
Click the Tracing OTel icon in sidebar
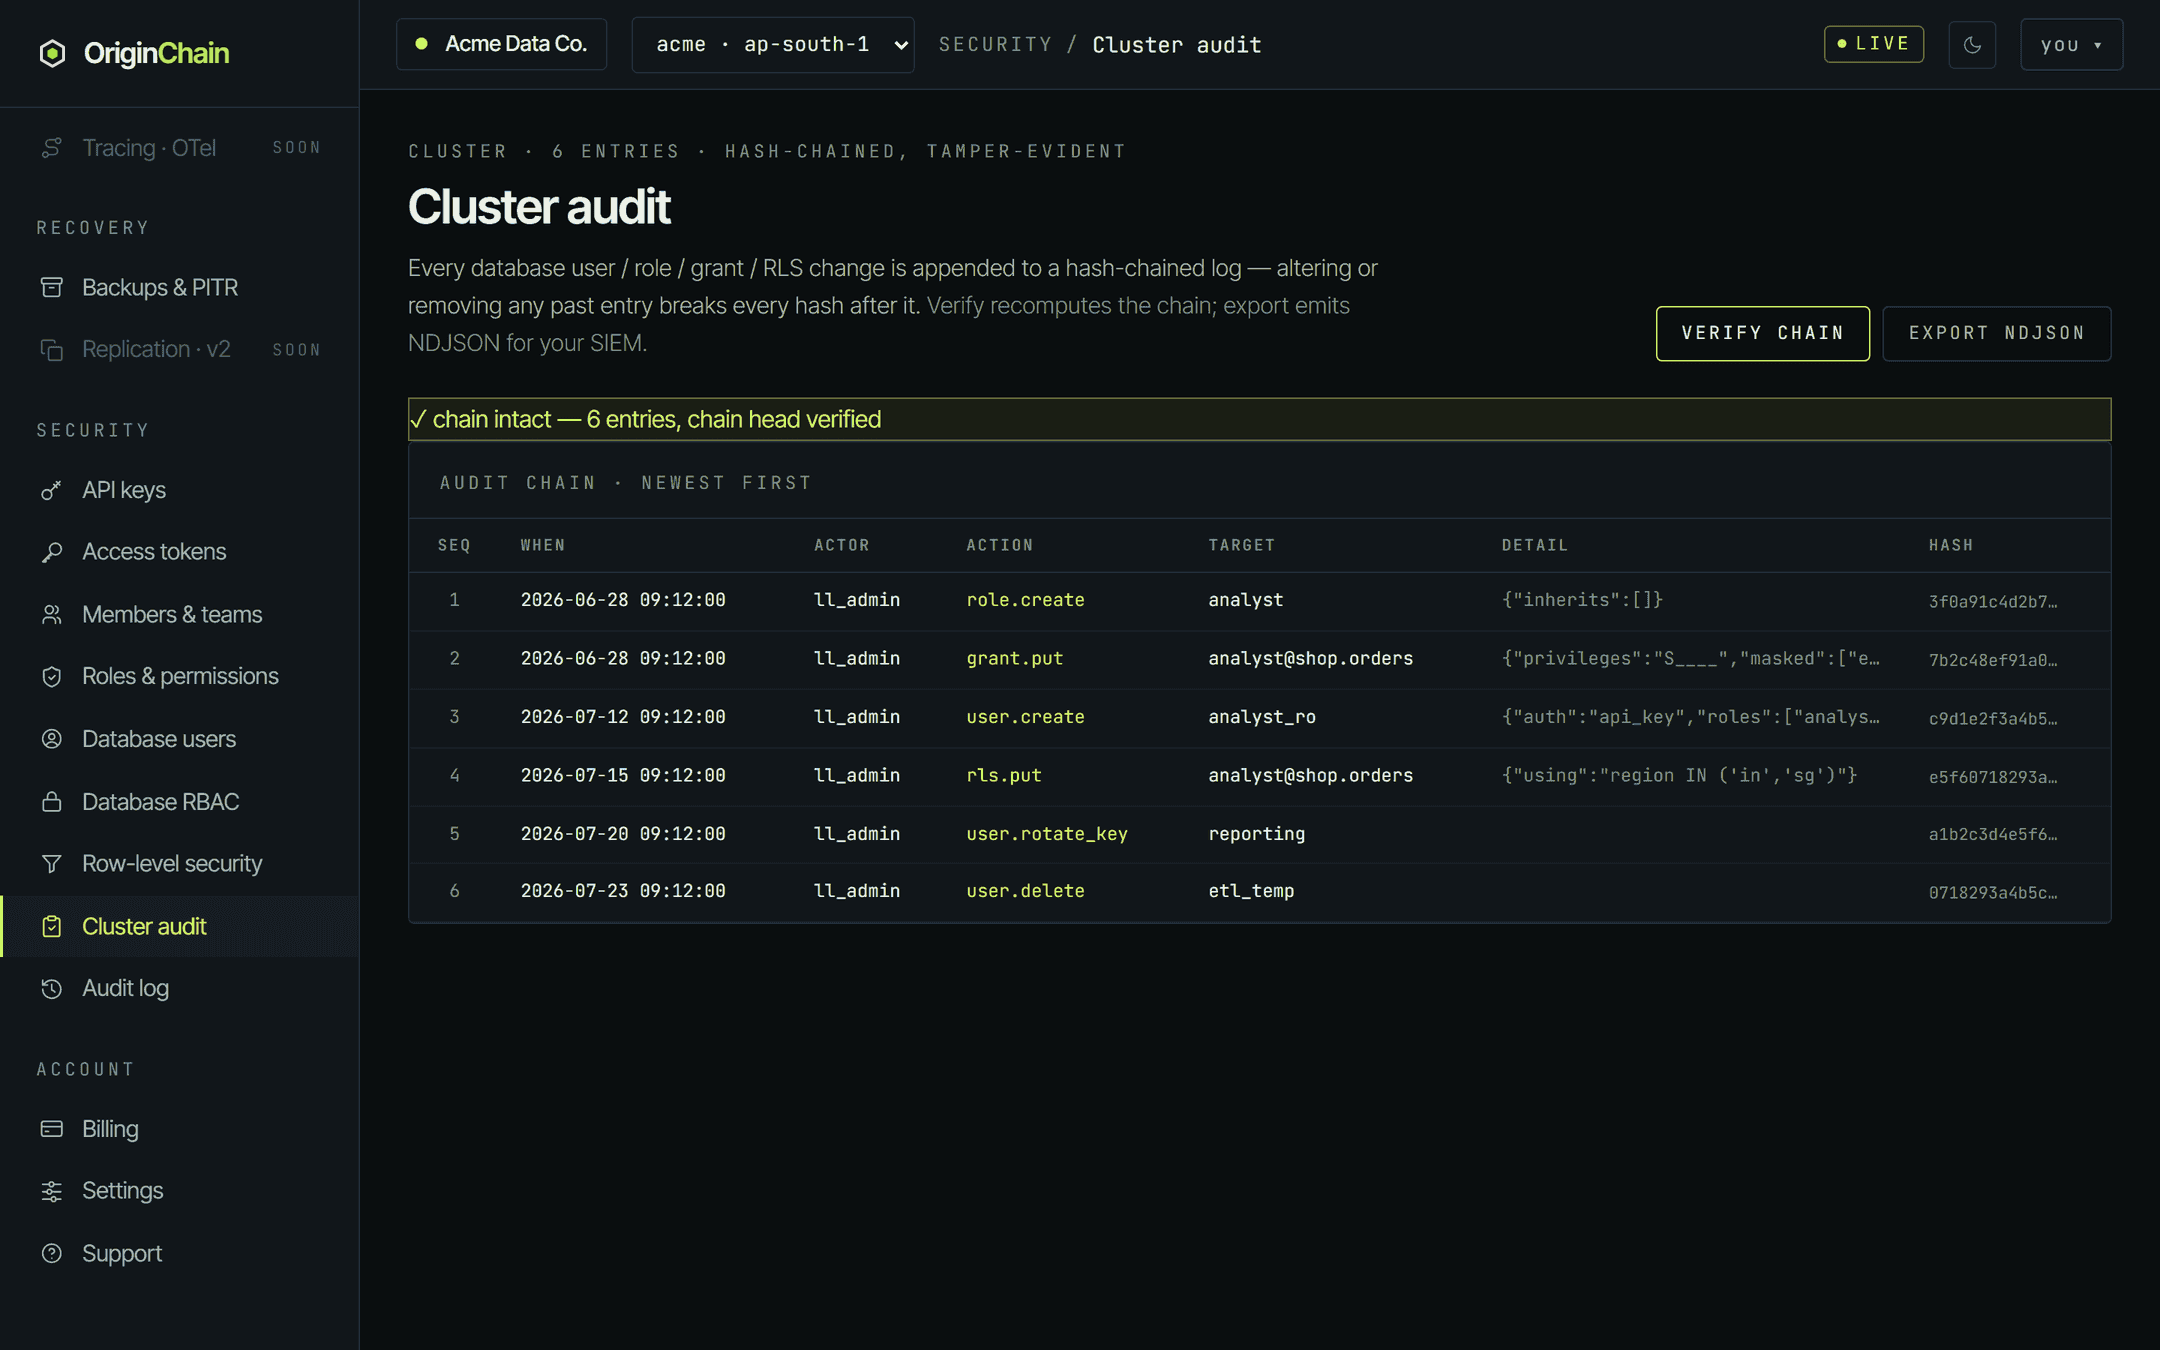[x=52, y=148]
